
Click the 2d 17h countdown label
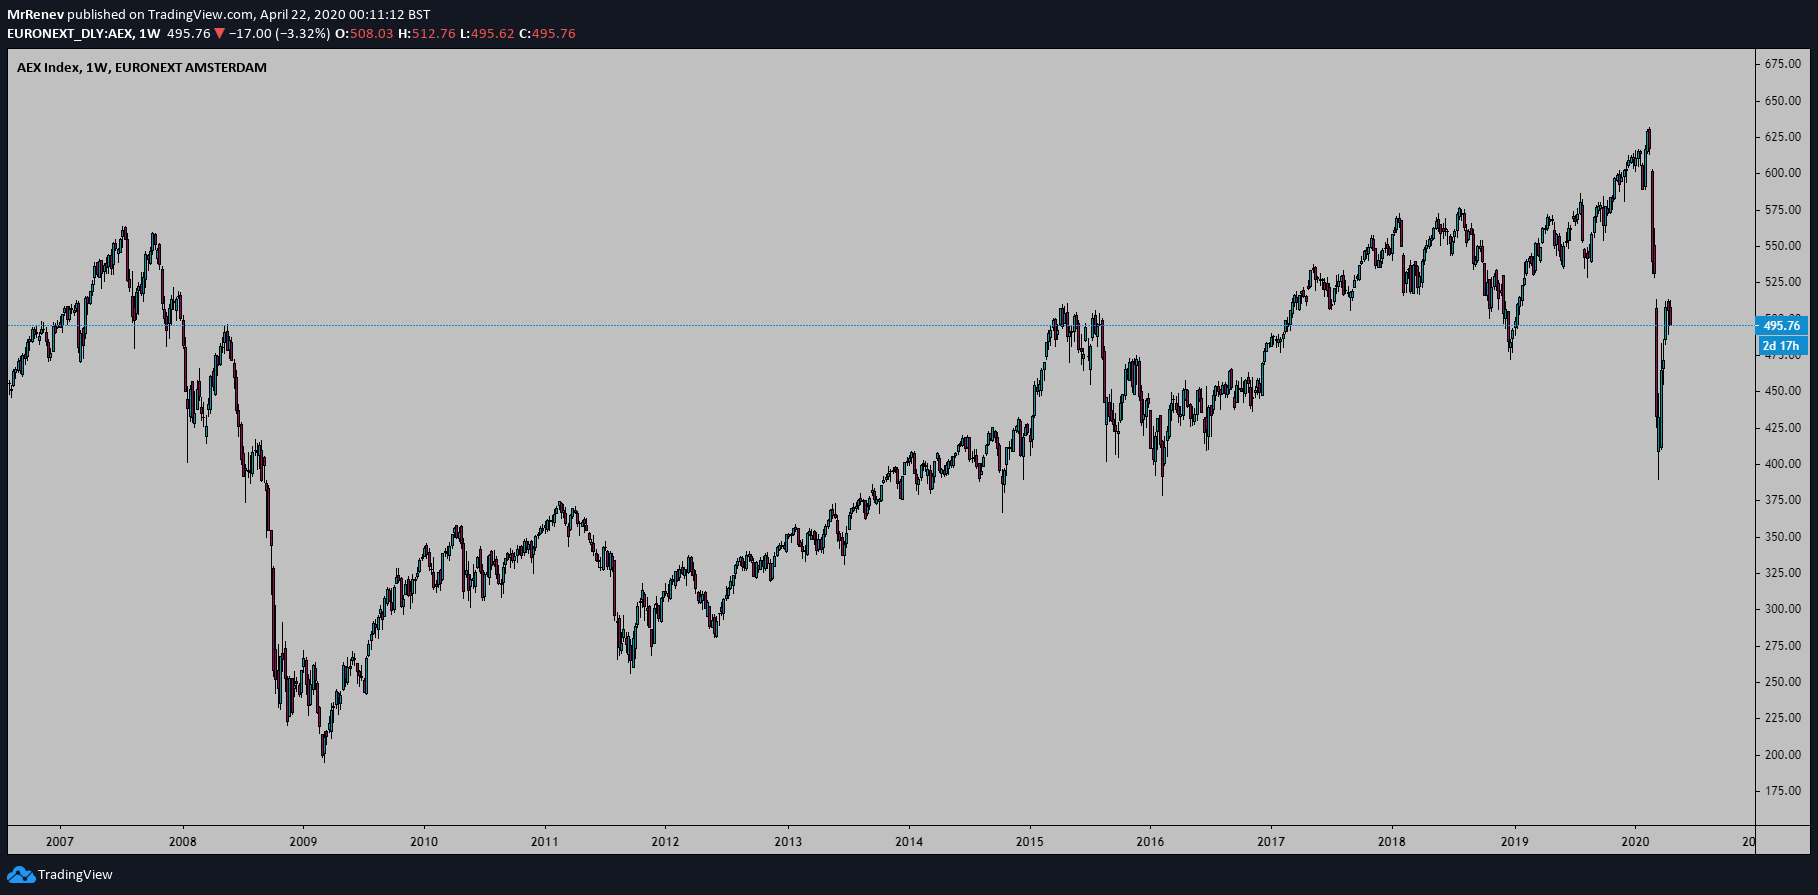(x=1781, y=346)
